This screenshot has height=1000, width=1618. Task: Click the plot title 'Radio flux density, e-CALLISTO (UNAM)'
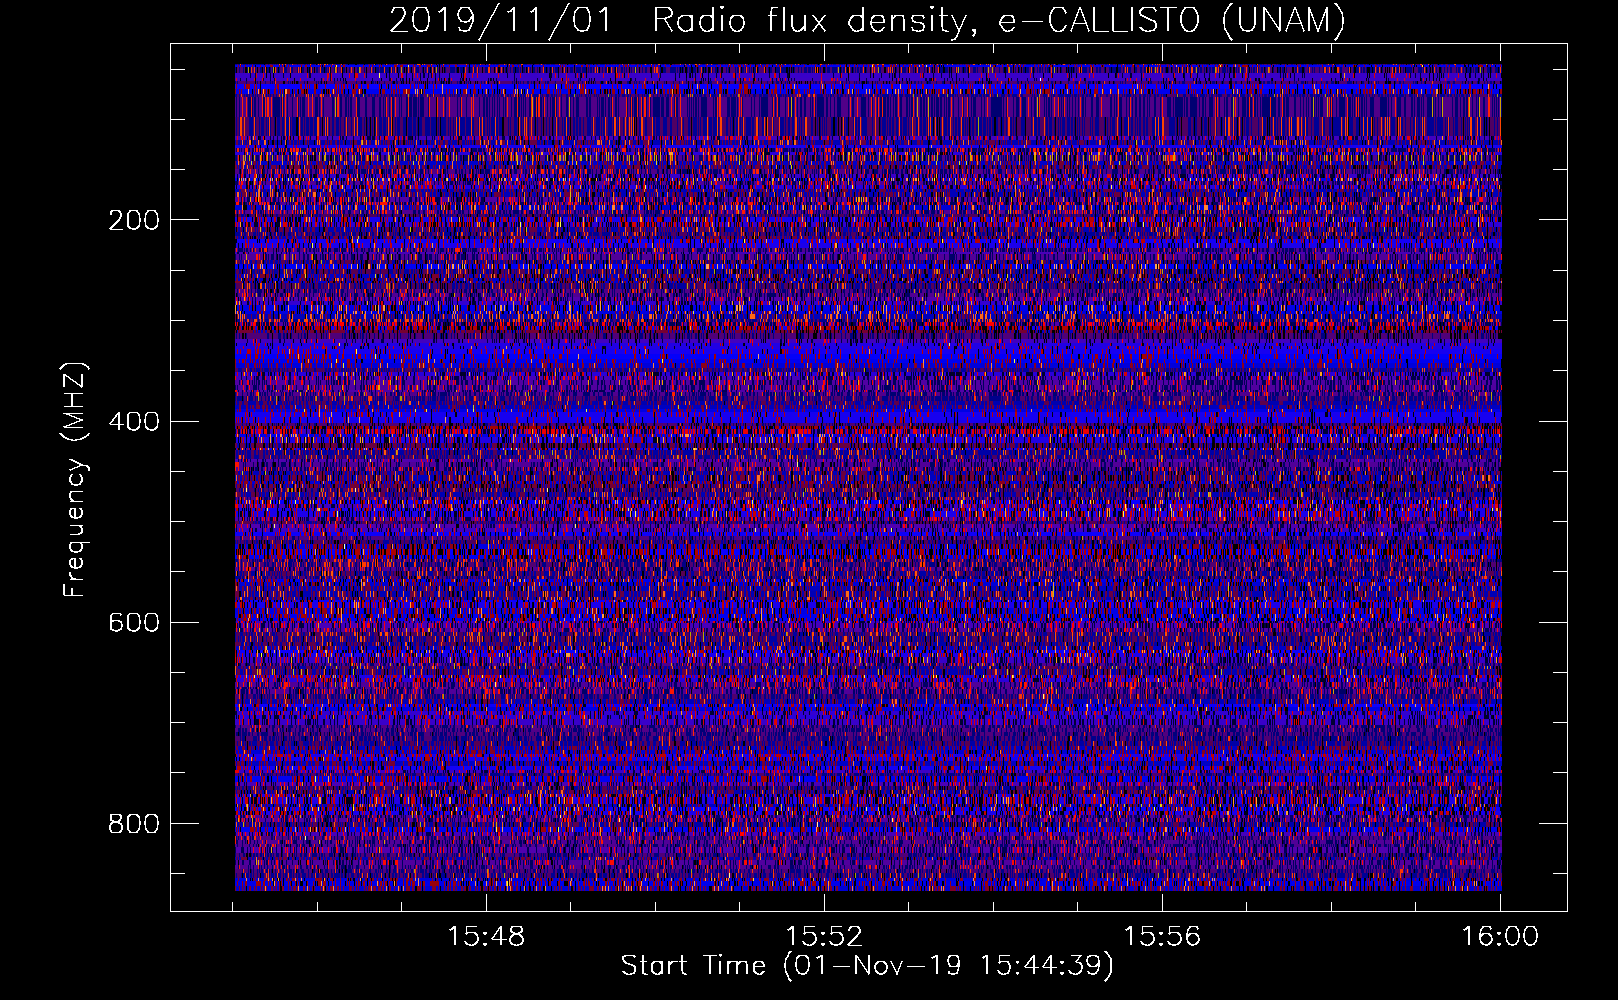[1000, 20]
